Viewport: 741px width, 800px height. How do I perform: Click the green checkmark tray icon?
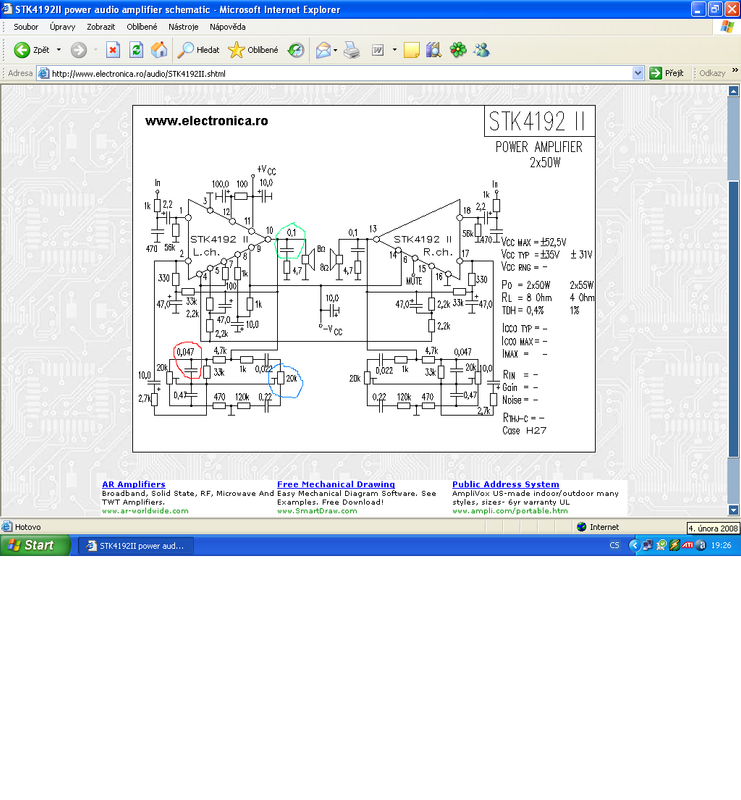pyautogui.click(x=661, y=545)
